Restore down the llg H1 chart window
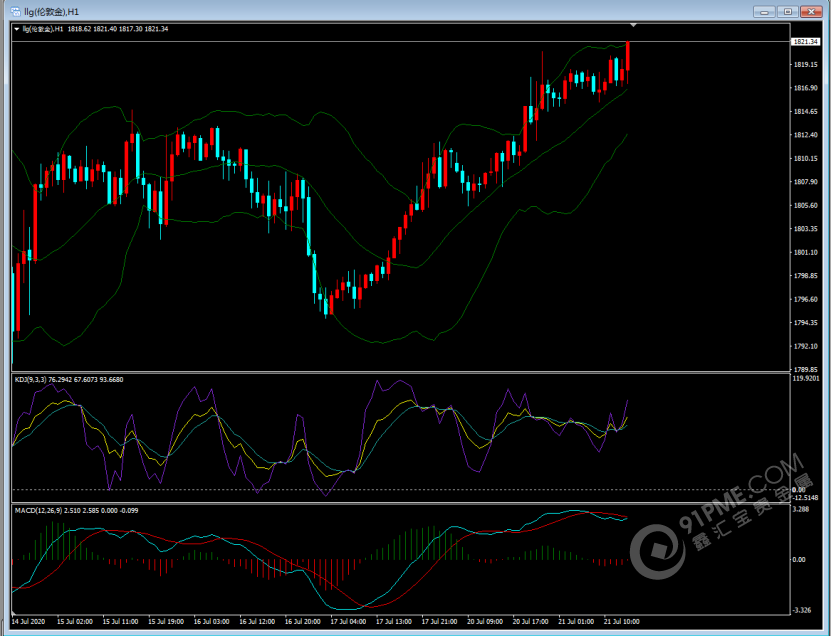This screenshot has width=831, height=636. [788, 12]
